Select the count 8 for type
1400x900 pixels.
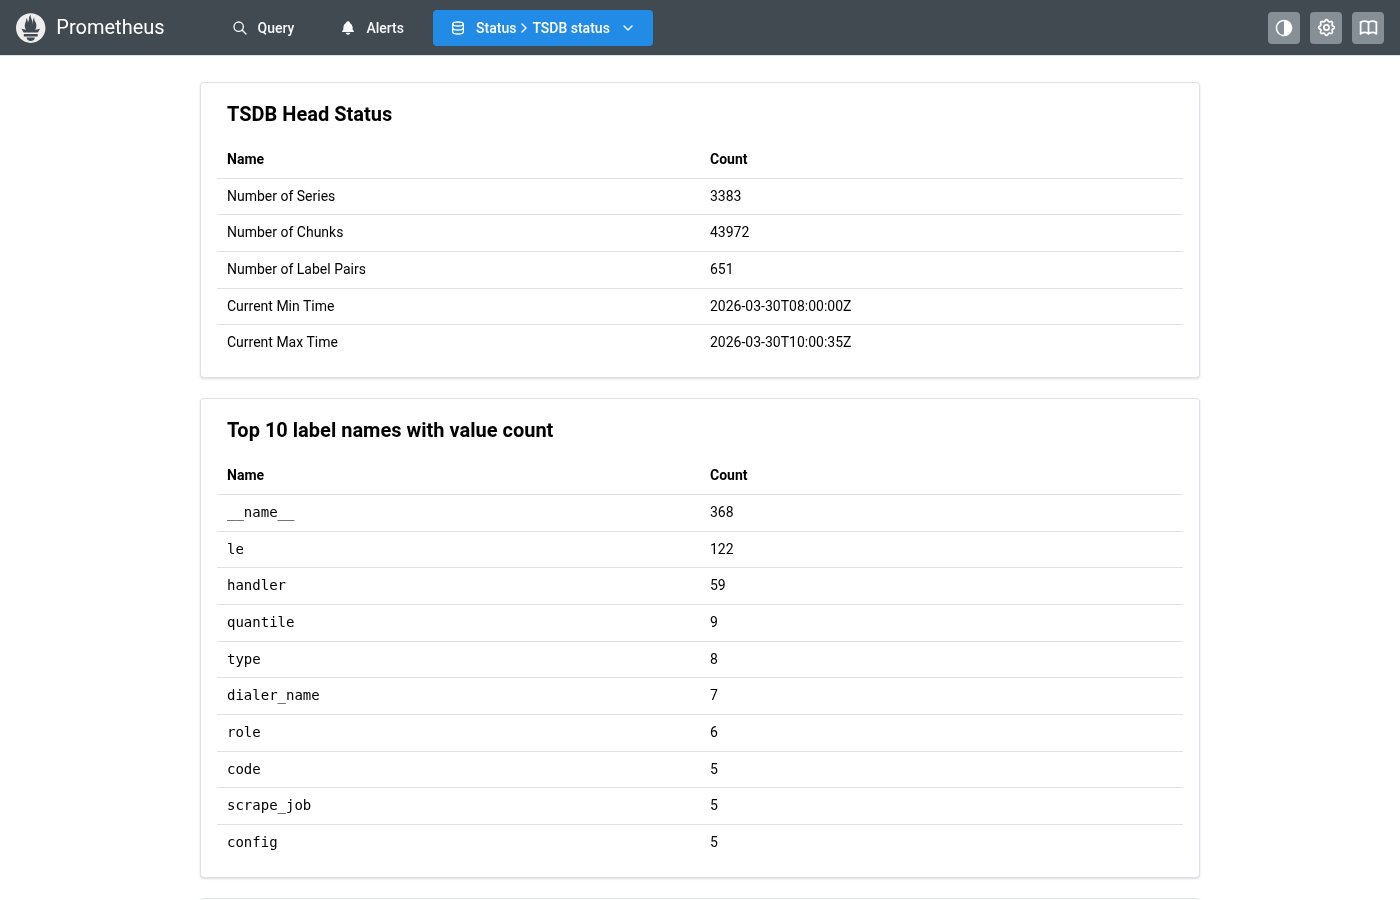(x=714, y=659)
